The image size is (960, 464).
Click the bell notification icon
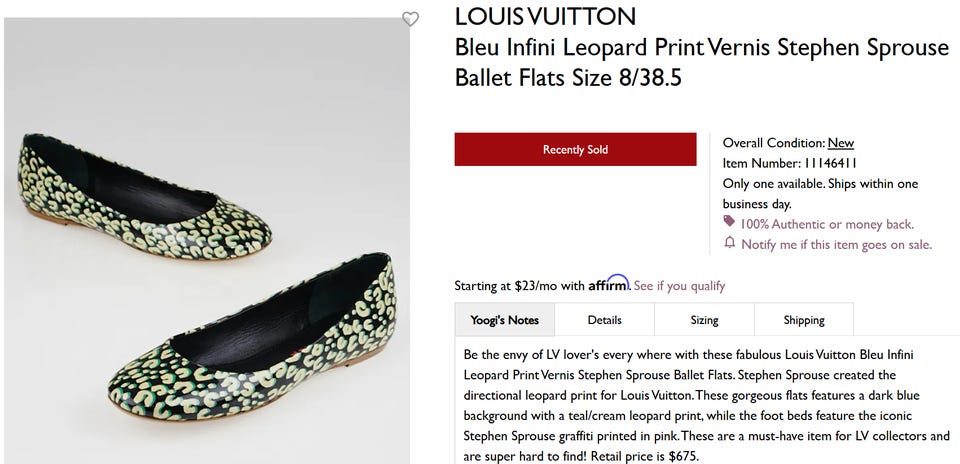pyautogui.click(x=729, y=243)
